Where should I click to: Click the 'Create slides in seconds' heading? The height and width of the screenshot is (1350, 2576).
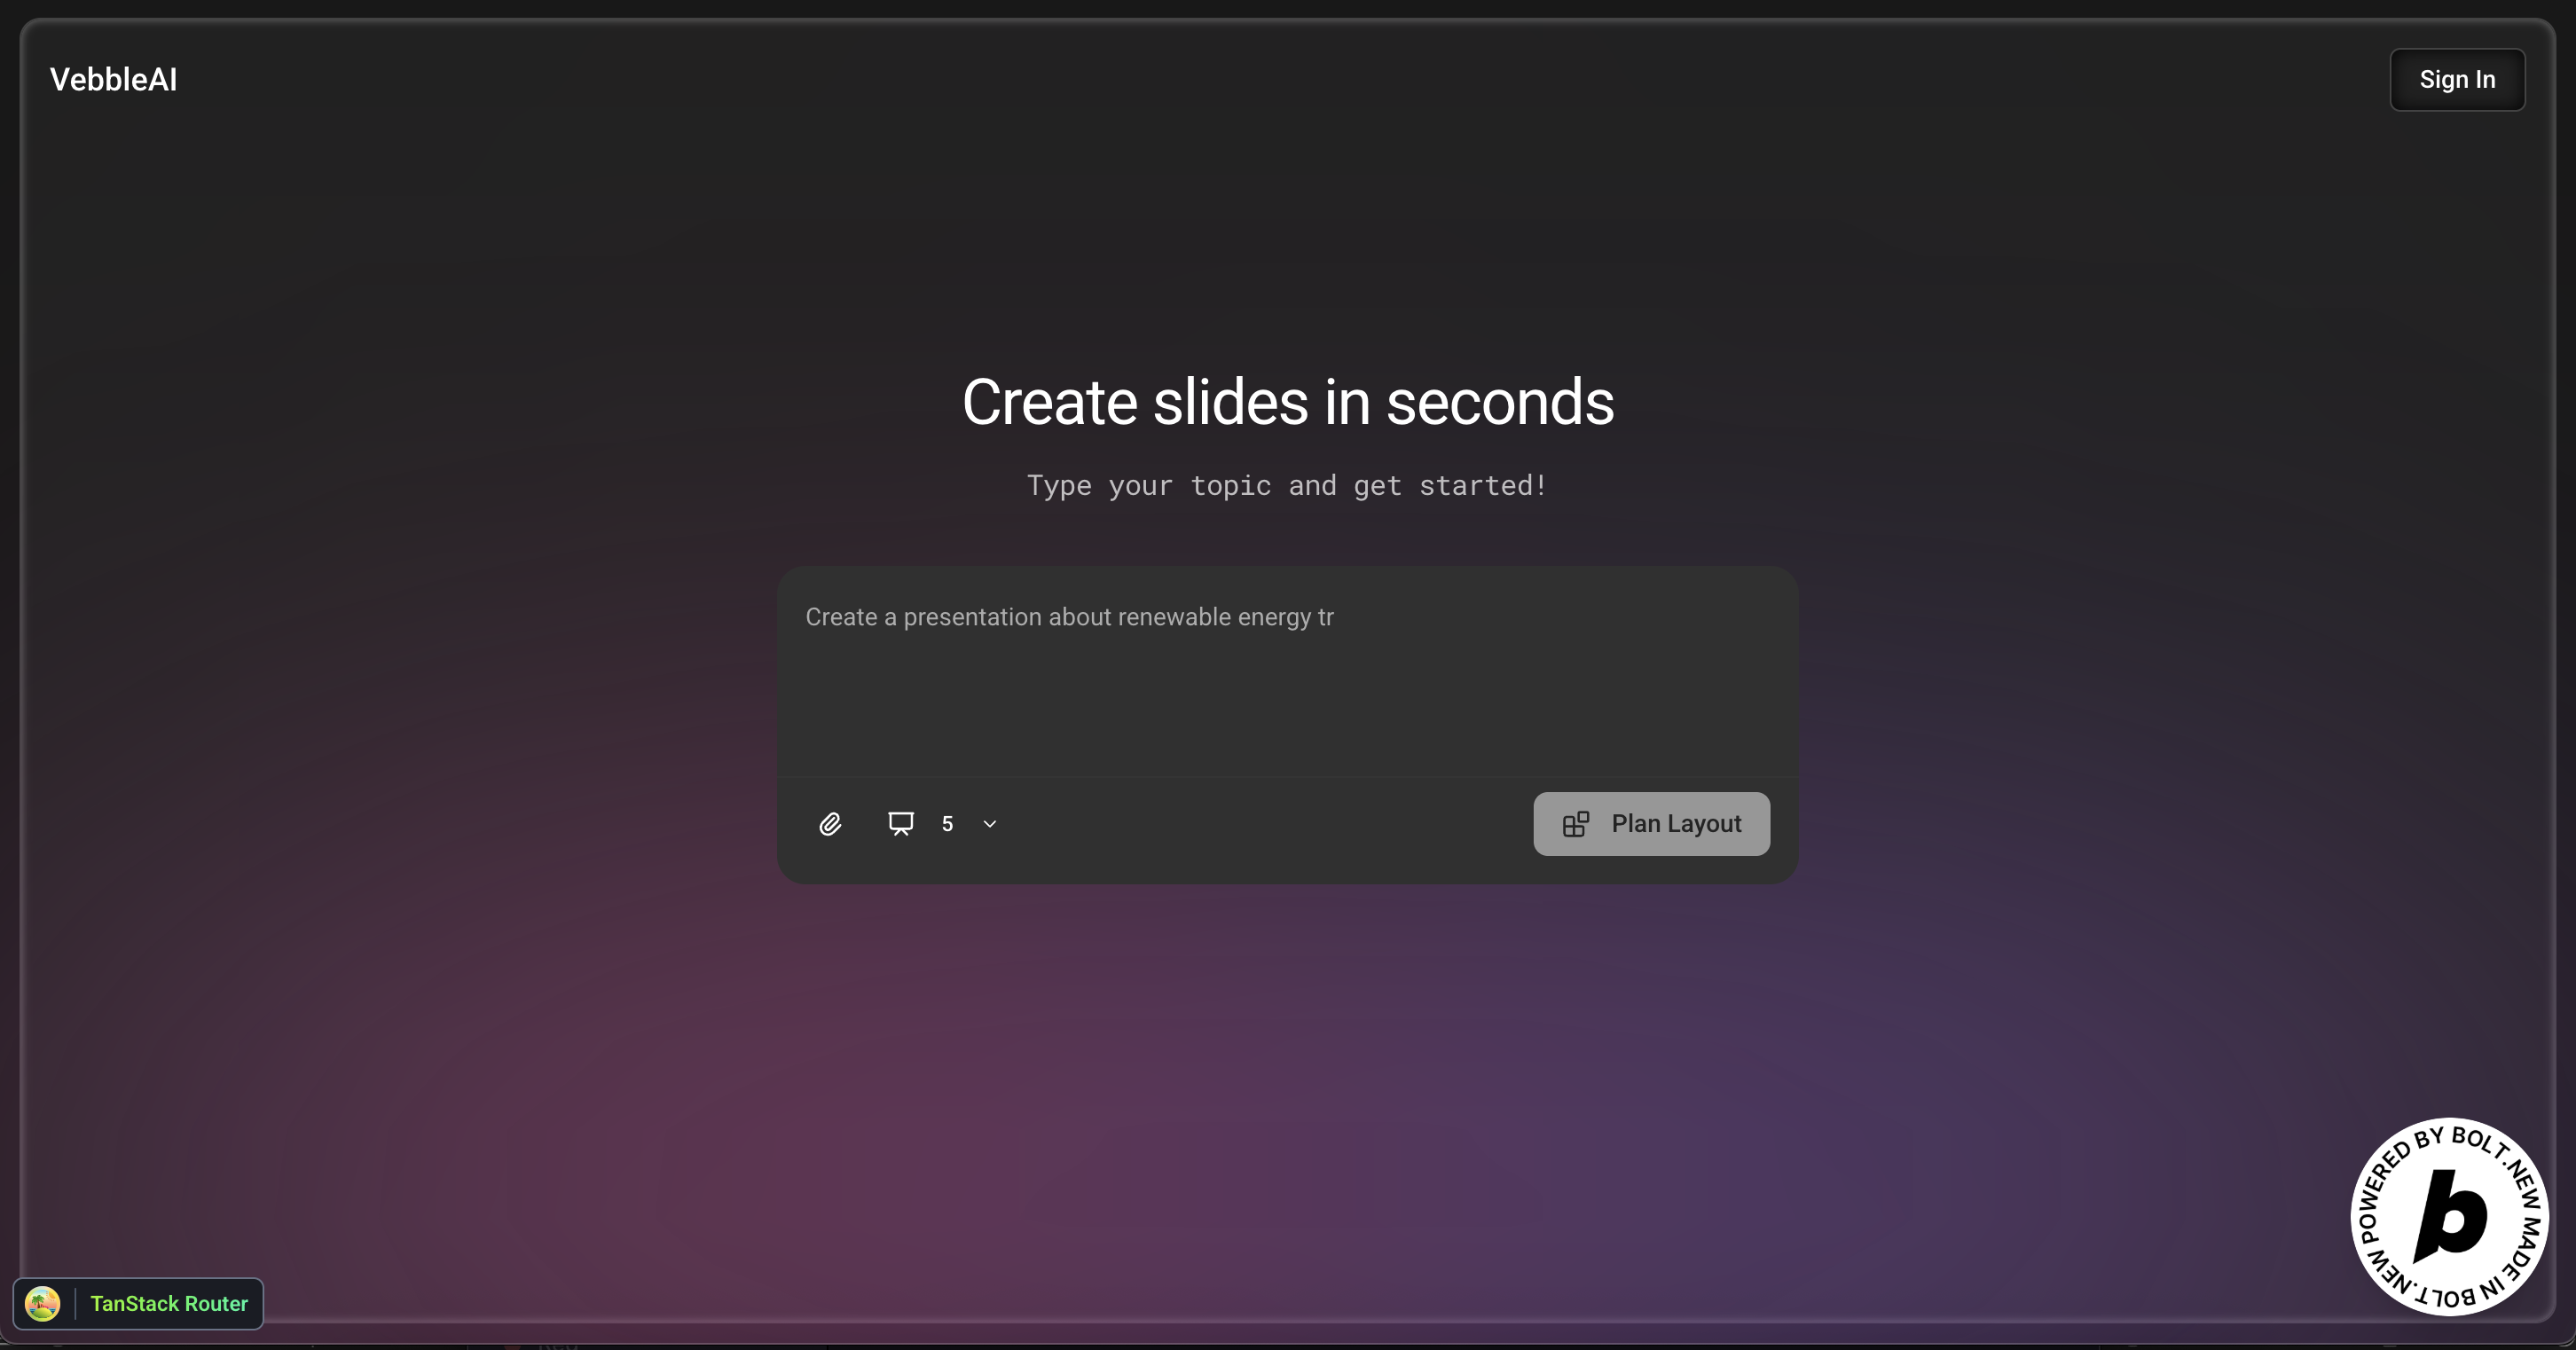[x=1288, y=402]
